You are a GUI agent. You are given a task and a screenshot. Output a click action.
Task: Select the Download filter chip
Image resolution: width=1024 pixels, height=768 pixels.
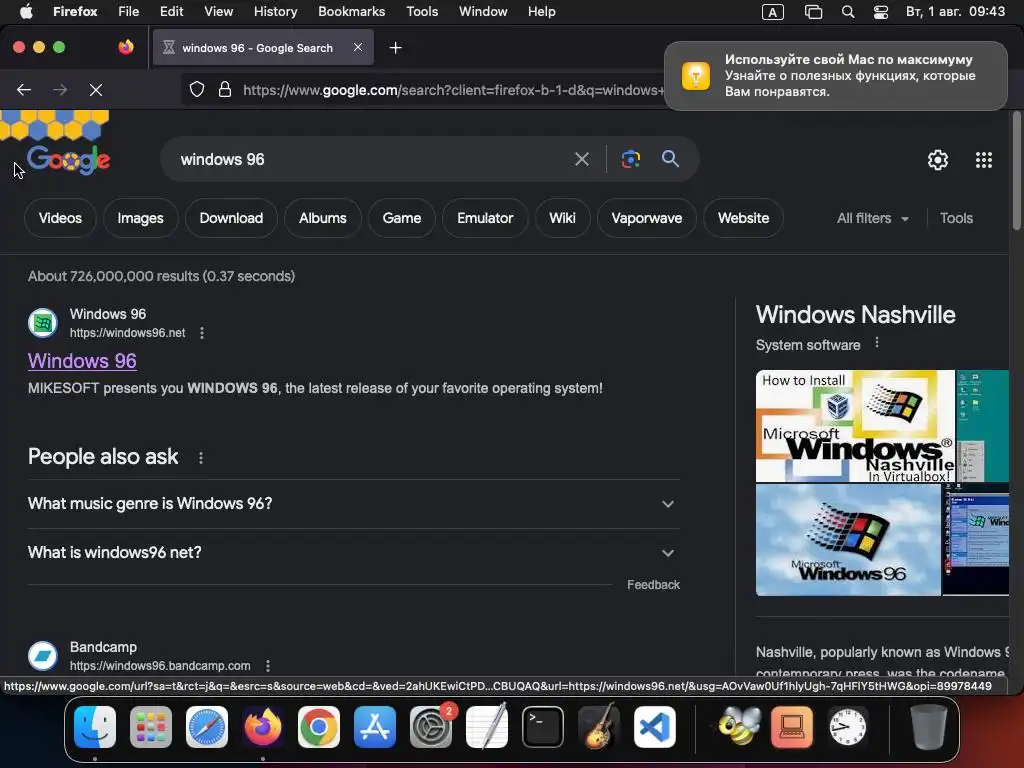click(x=231, y=218)
